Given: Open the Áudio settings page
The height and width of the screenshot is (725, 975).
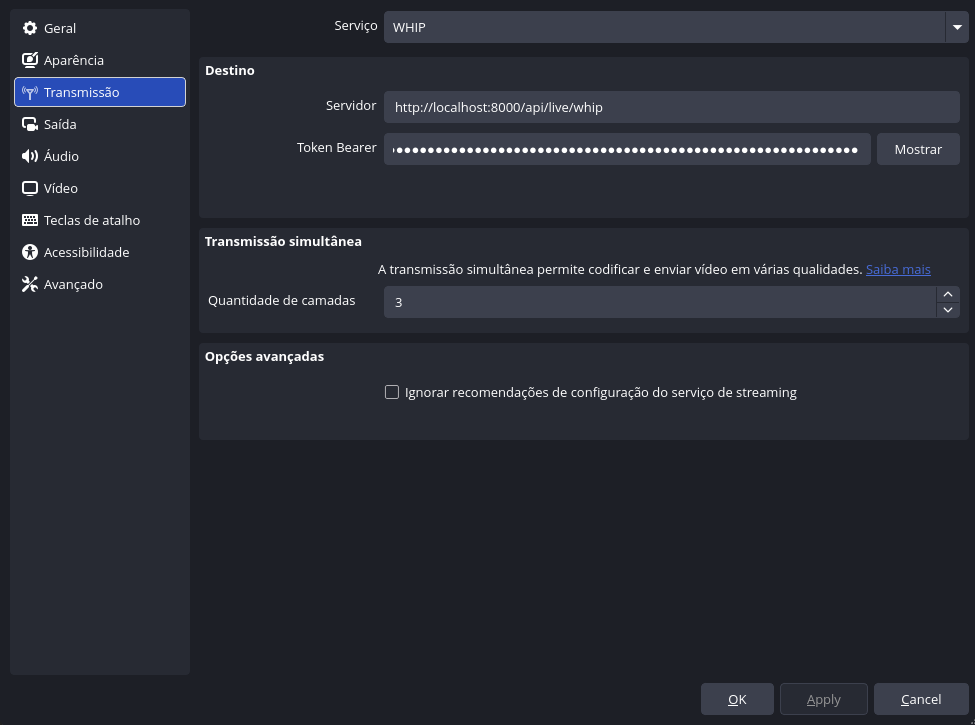Looking at the screenshot, I should [x=99, y=156].
